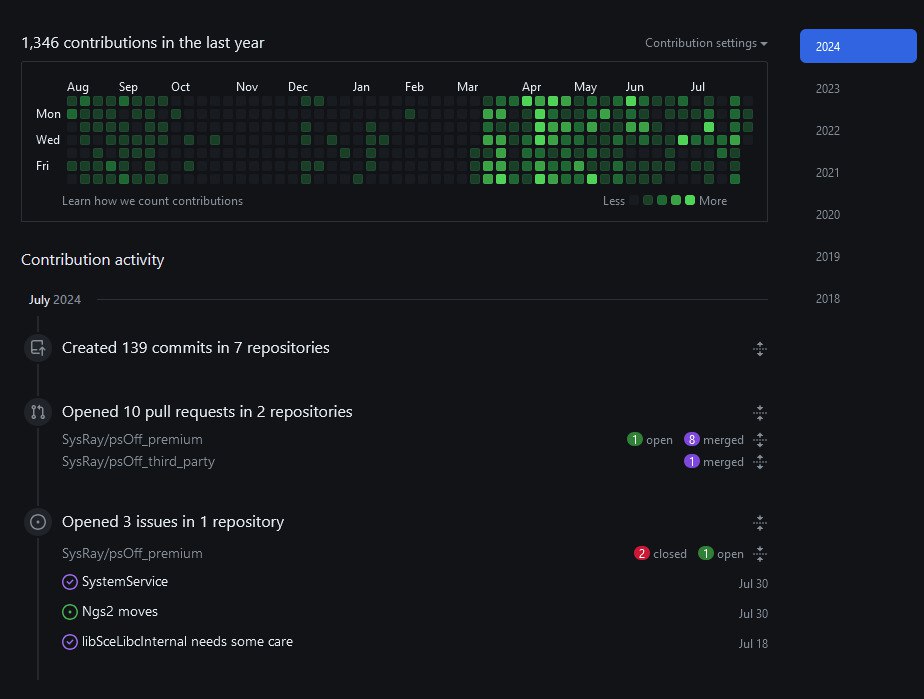Click the issues timeline icon
The image size is (924, 699).
point(38,522)
